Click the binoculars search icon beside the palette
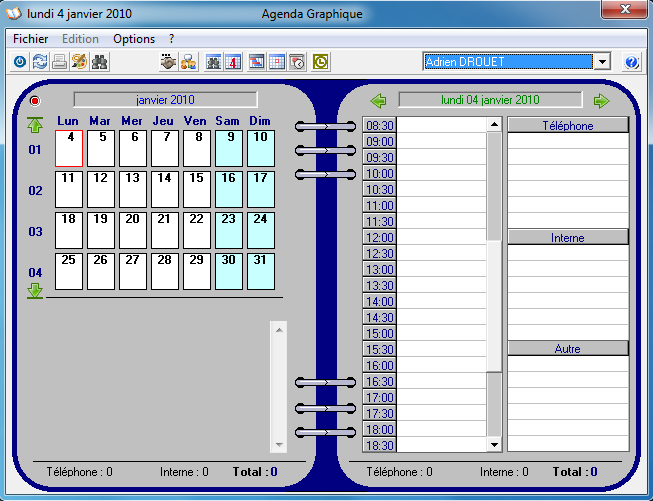The height and width of the screenshot is (501, 653). point(100,62)
